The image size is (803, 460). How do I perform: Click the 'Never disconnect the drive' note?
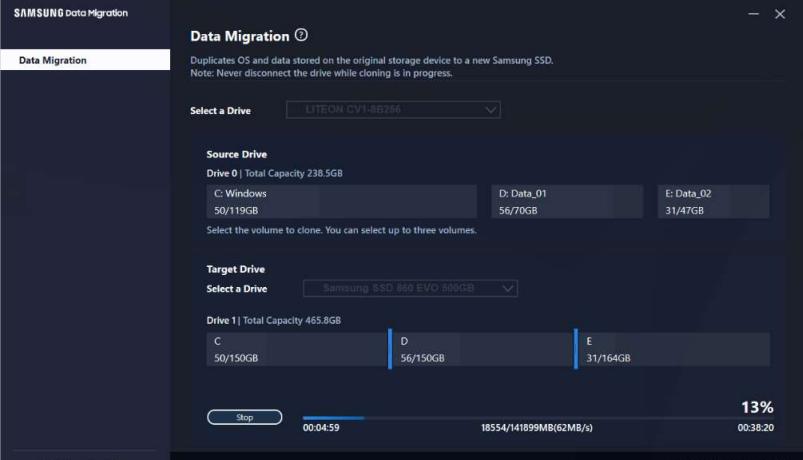click(321, 73)
